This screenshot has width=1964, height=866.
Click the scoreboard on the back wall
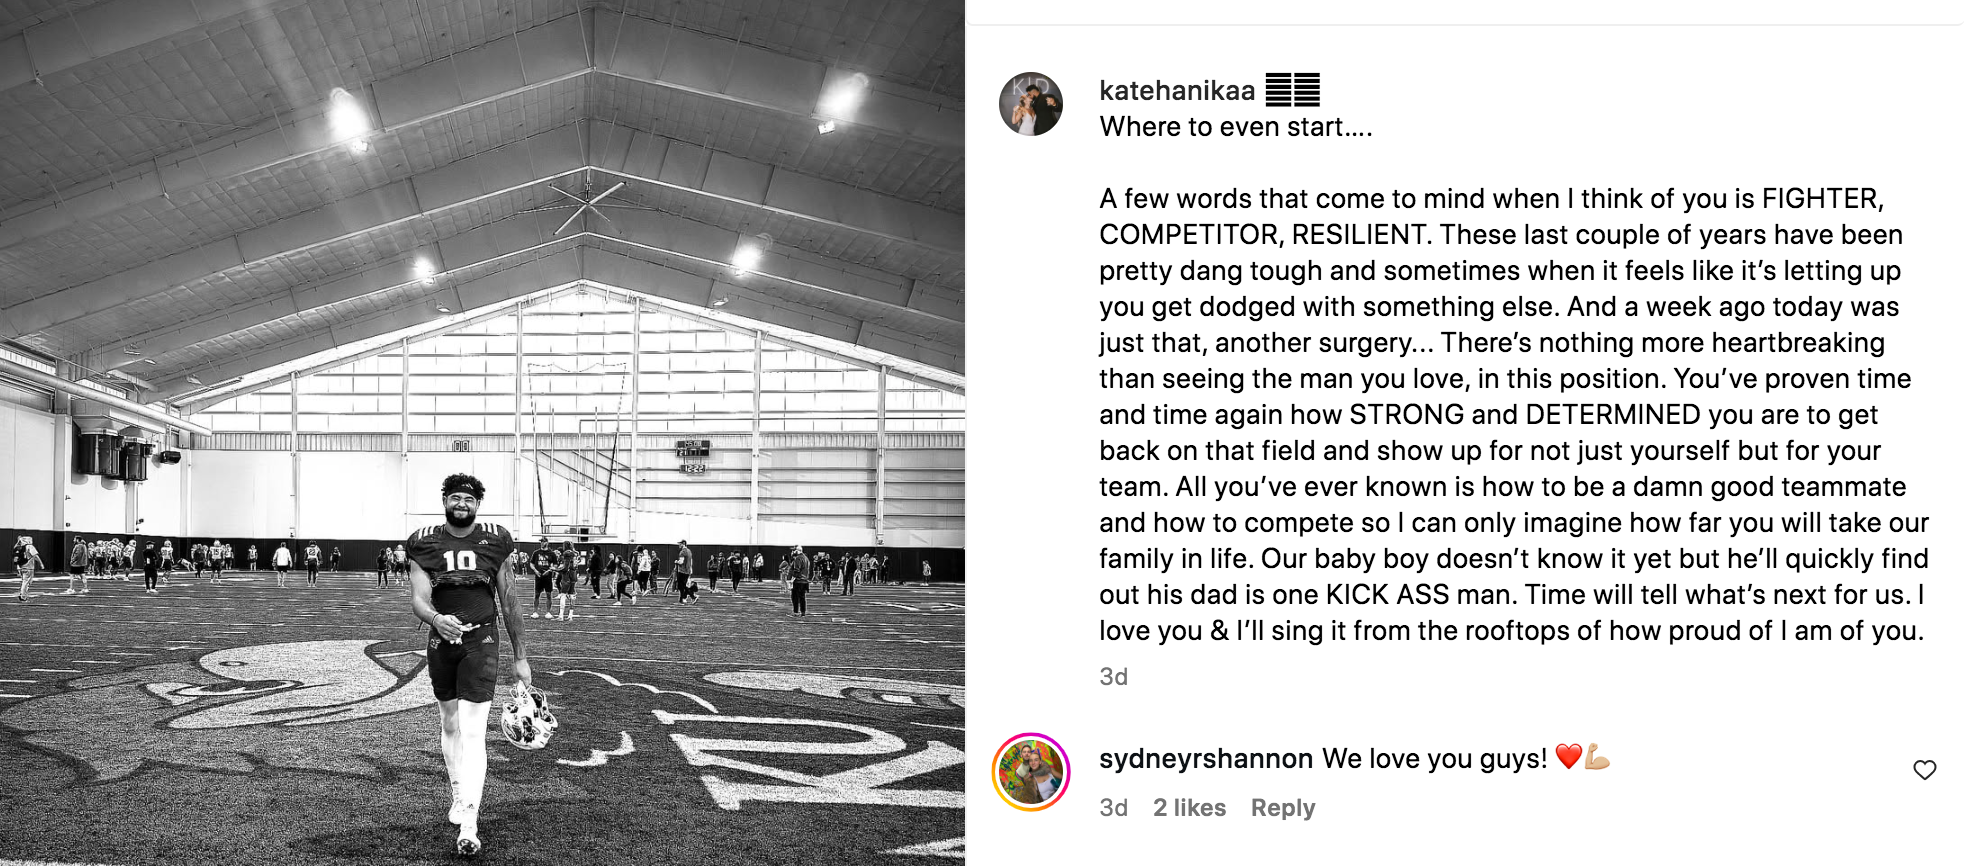(x=693, y=456)
